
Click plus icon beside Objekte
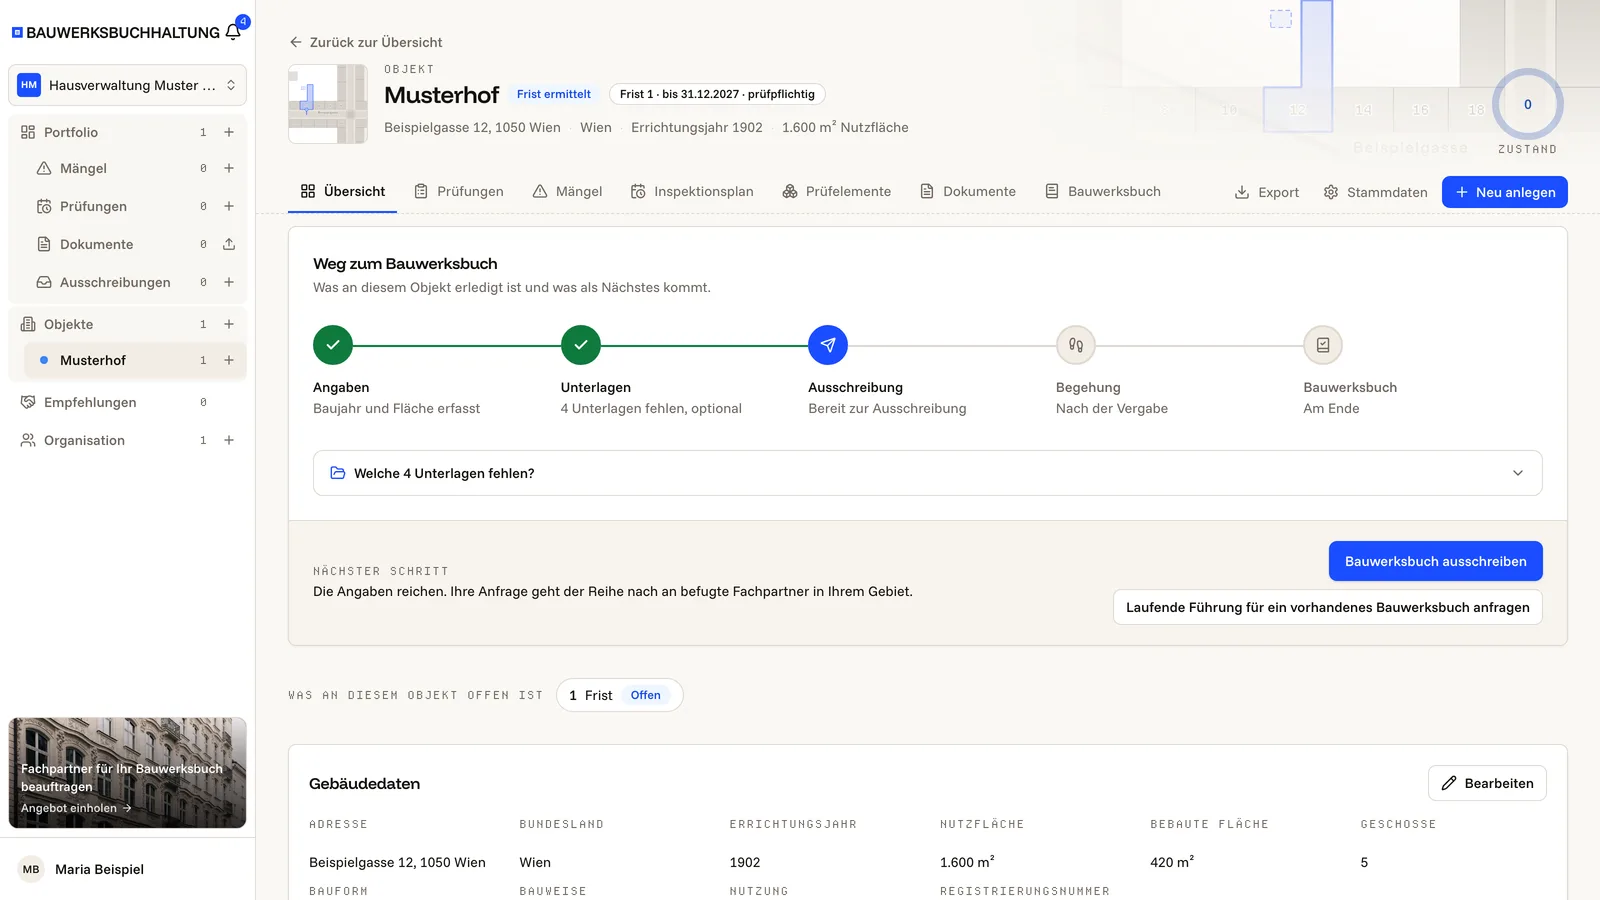(229, 324)
